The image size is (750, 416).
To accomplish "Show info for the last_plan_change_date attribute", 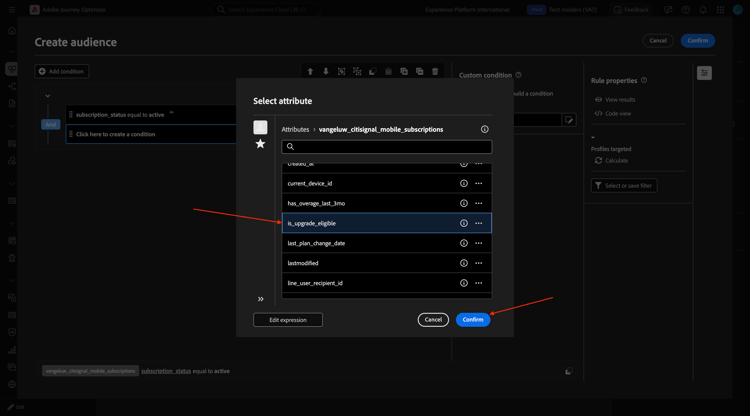I will pos(463,243).
